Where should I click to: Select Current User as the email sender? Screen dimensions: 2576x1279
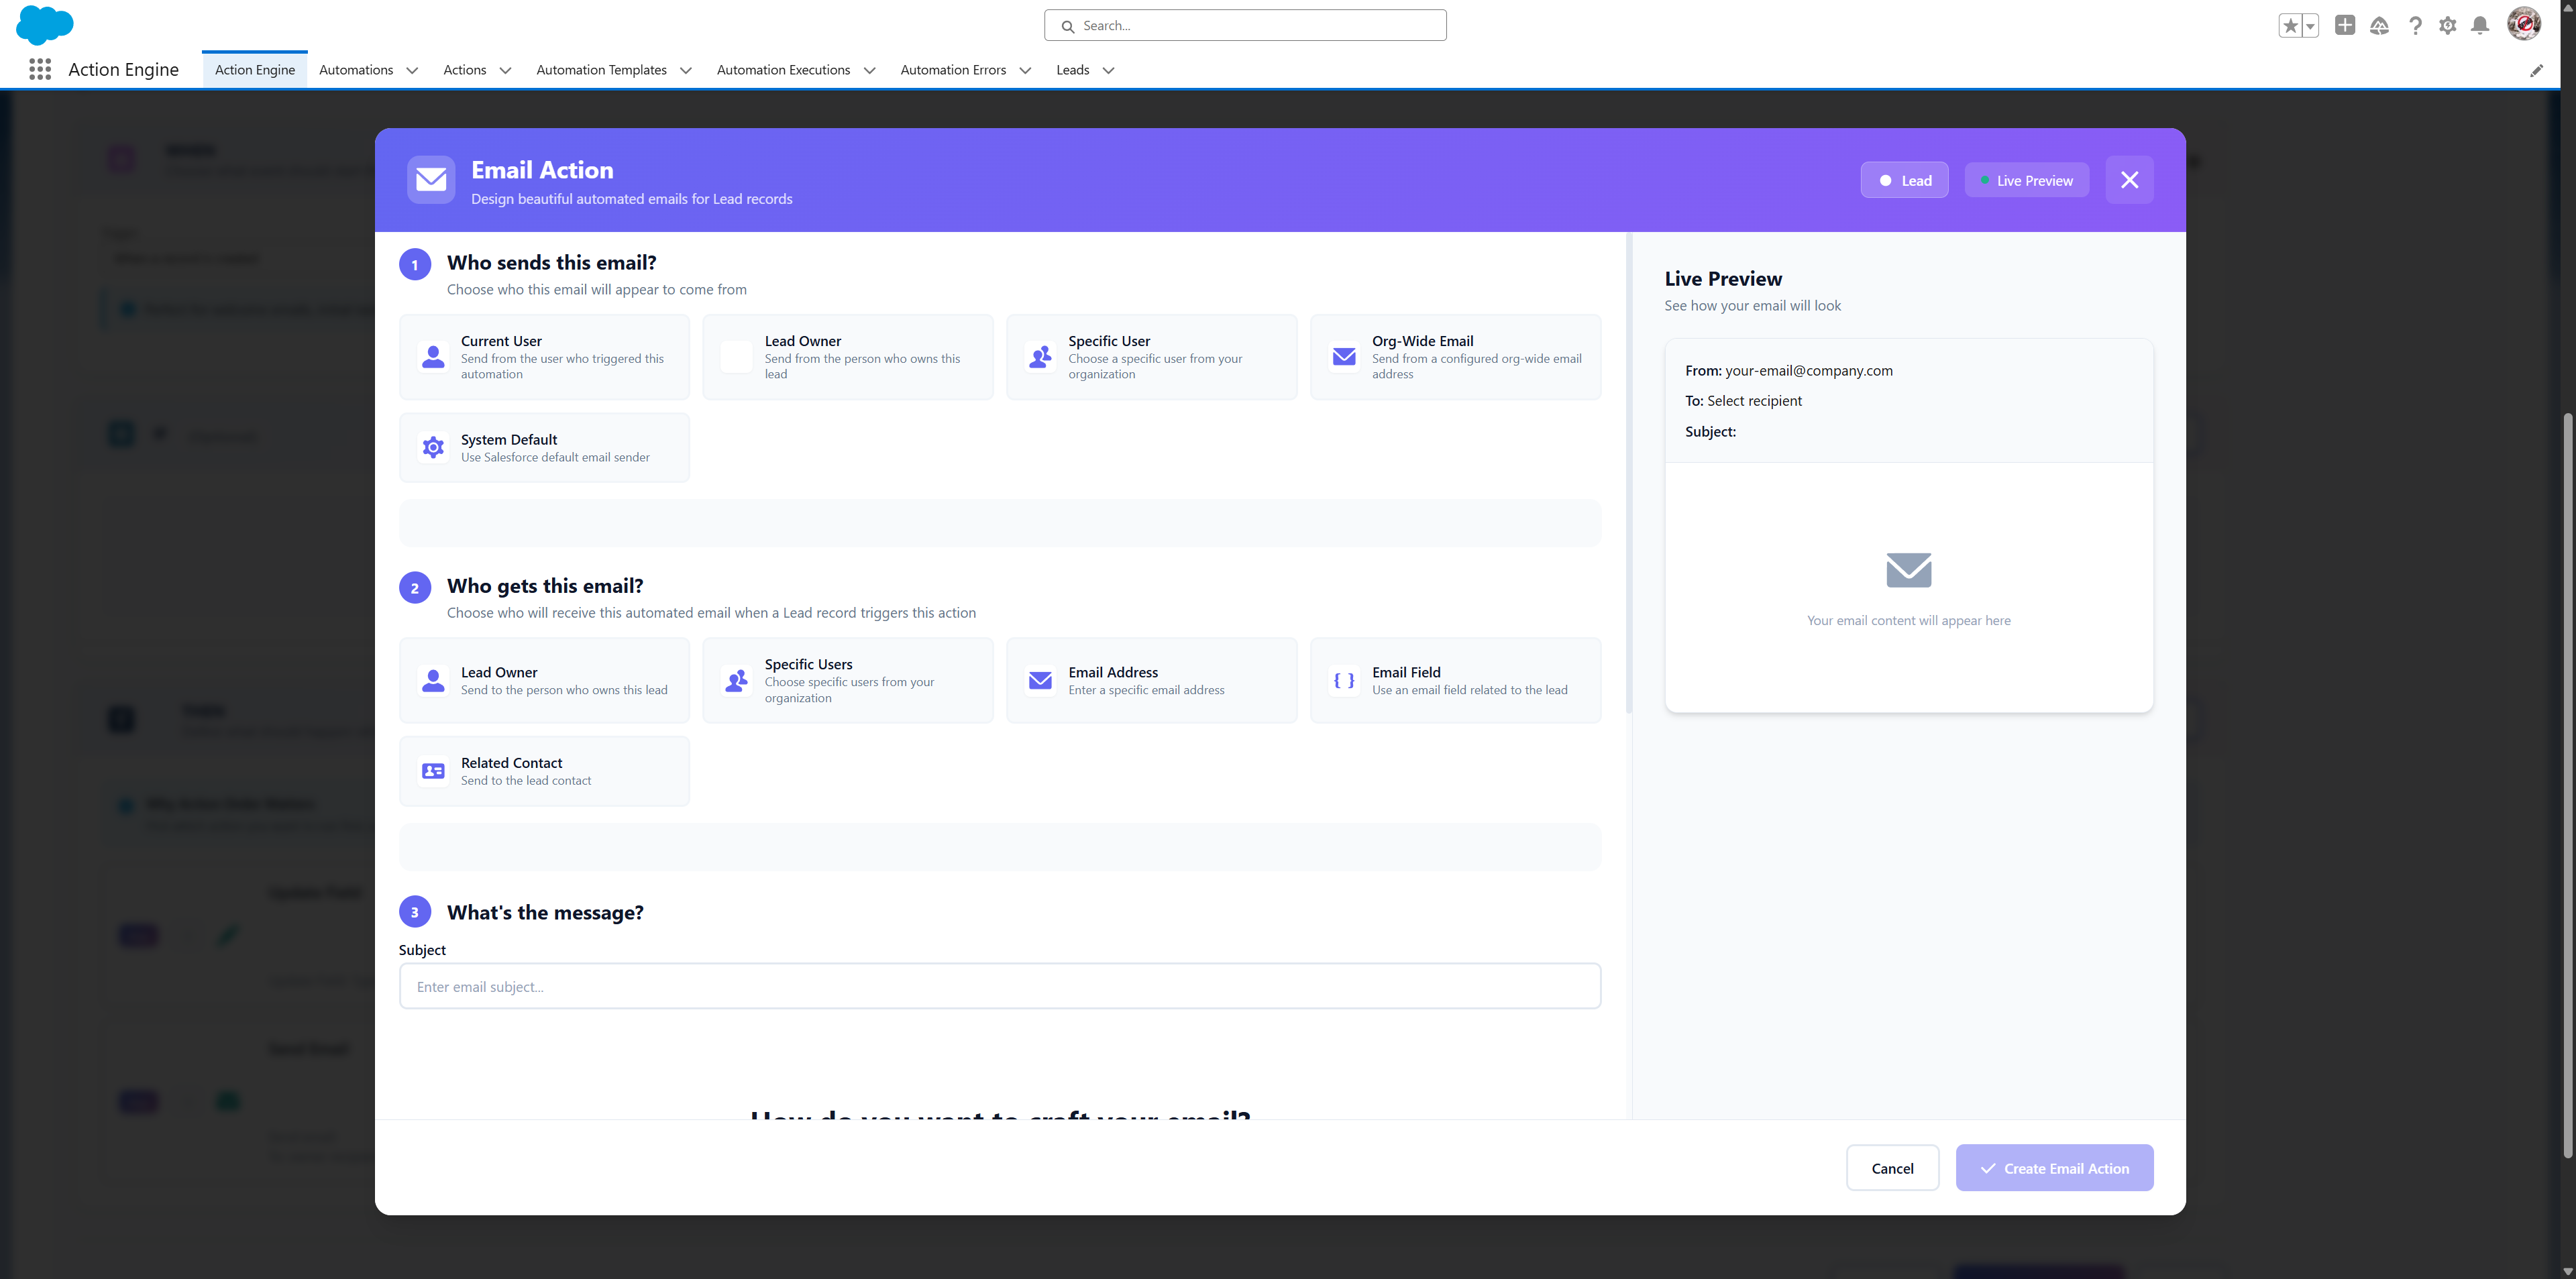point(544,356)
